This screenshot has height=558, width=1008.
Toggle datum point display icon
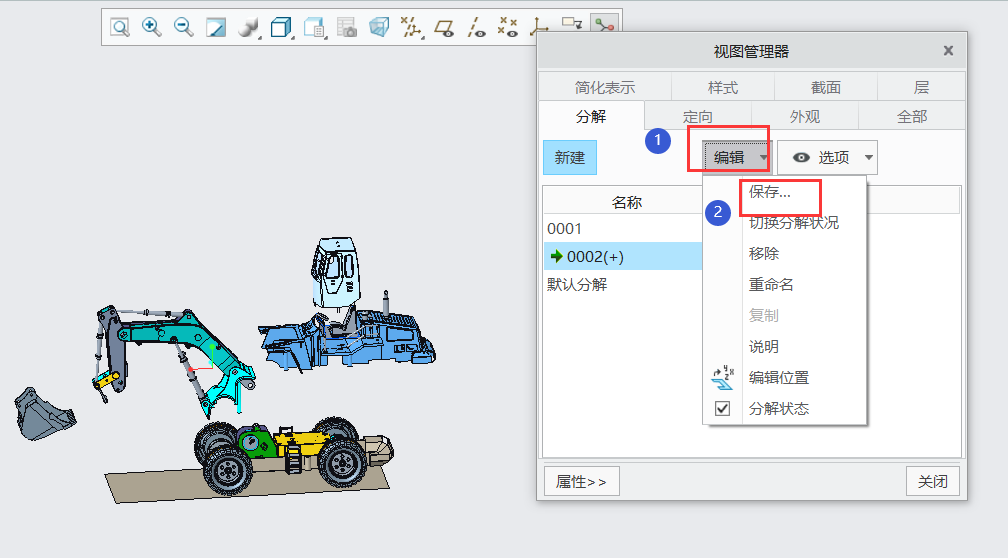(508, 27)
